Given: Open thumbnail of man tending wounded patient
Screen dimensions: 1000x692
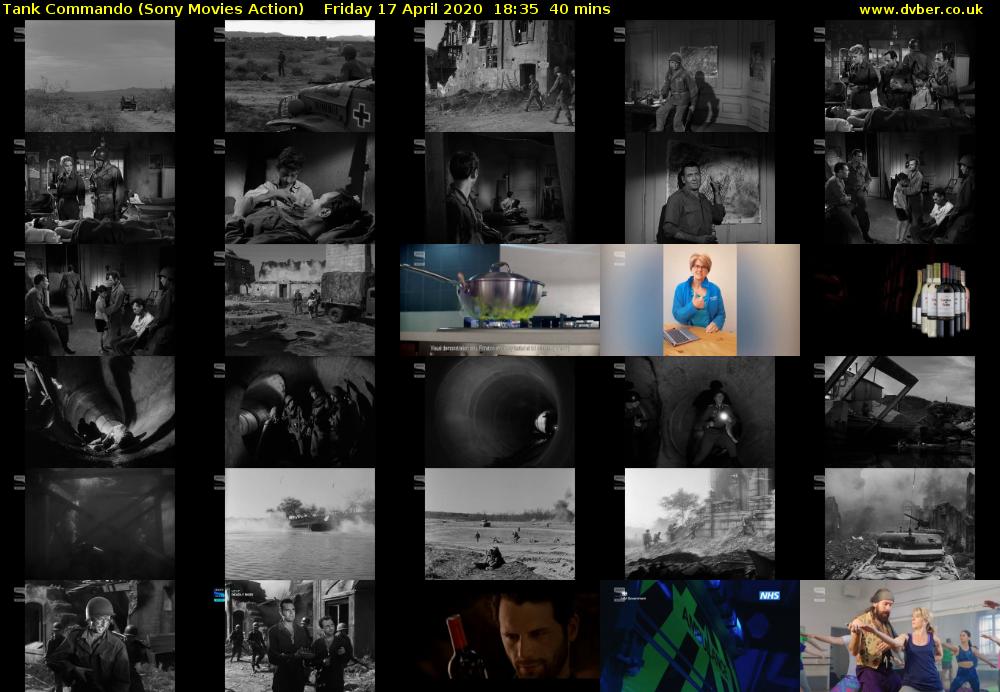Looking at the screenshot, I should 300,188.
